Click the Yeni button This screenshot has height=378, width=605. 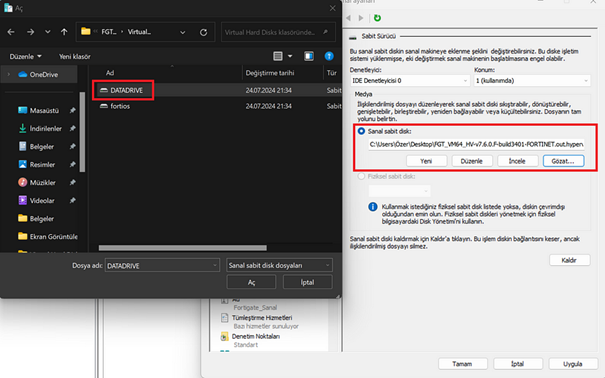[426, 161]
